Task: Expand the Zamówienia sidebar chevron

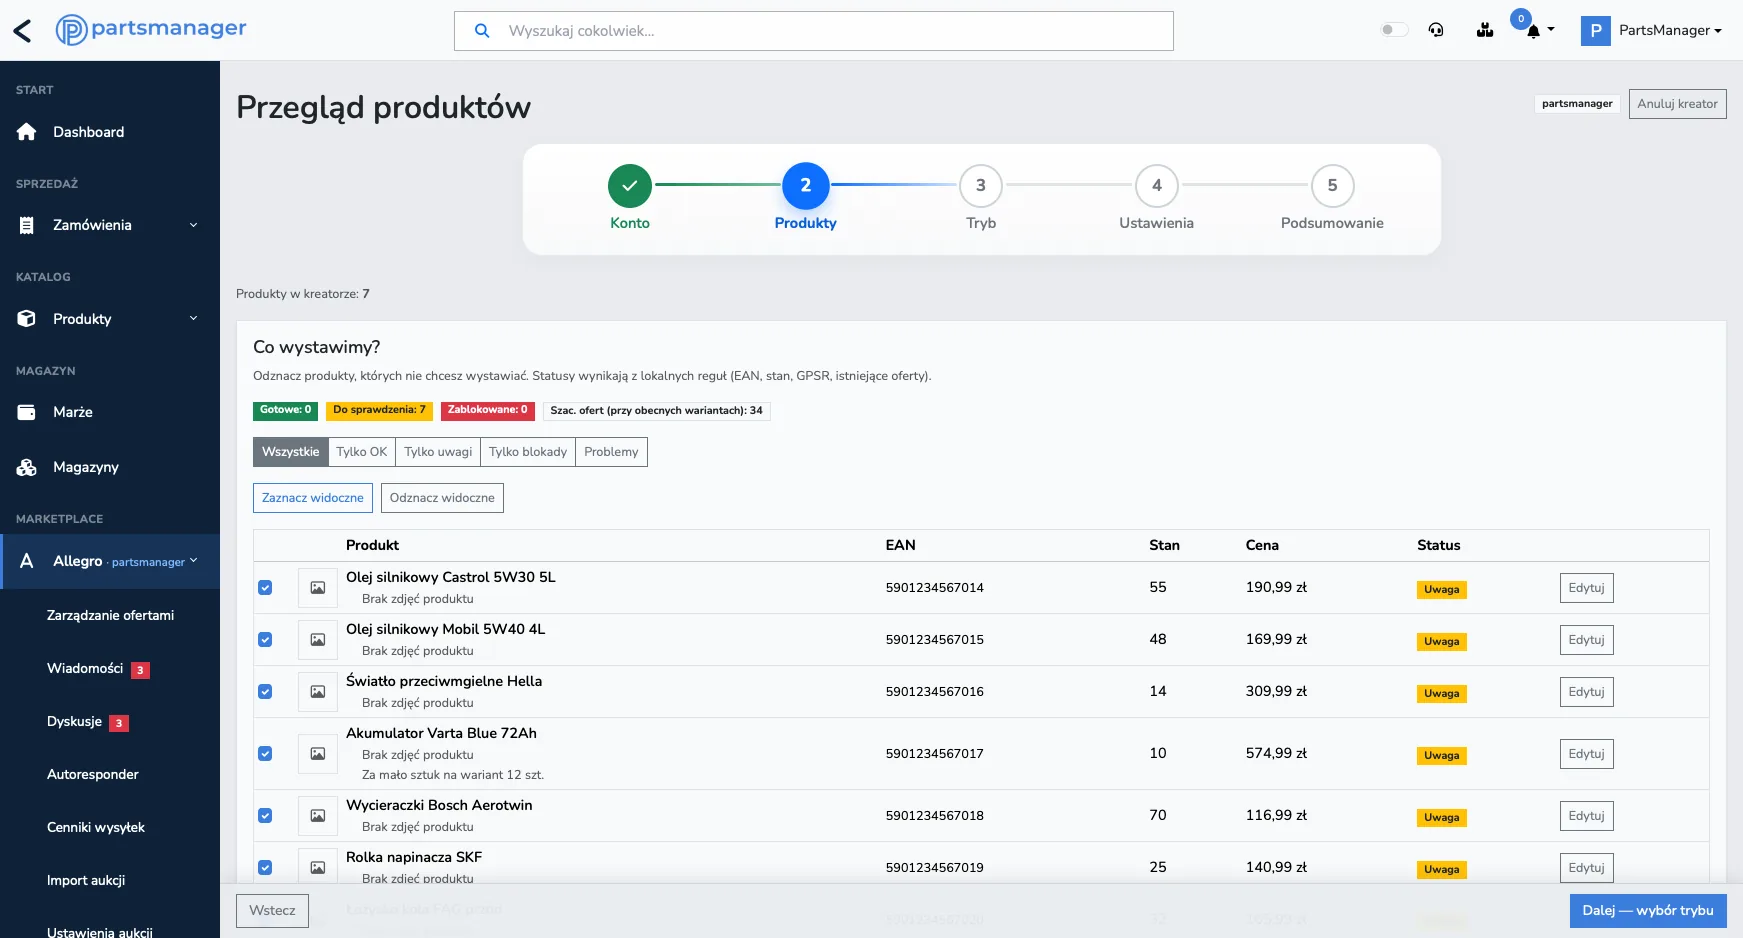Action: (194, 225)
